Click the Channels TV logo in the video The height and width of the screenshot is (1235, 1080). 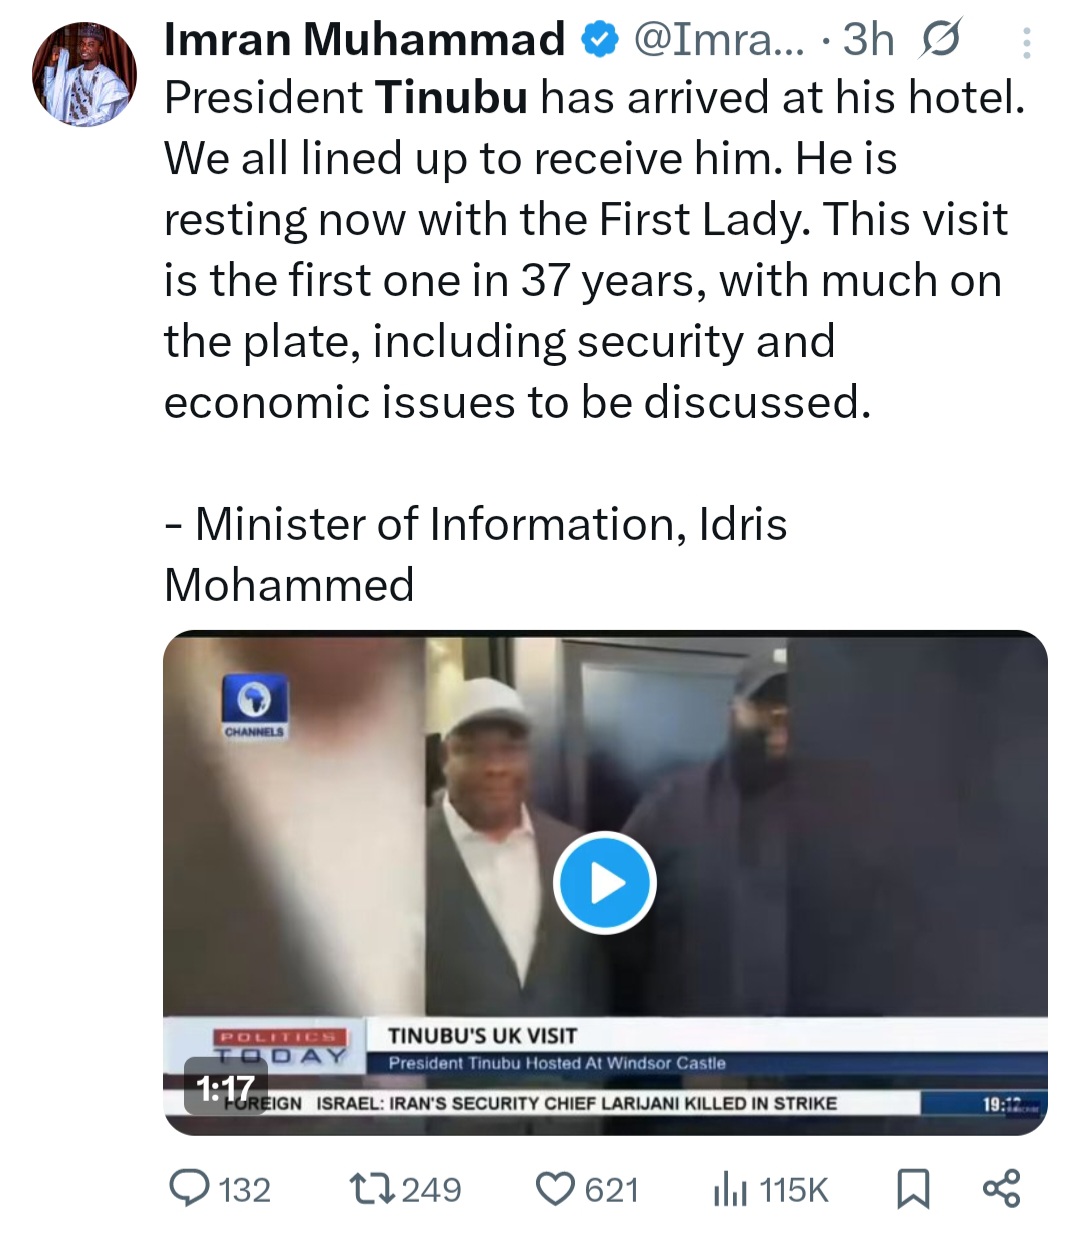(x=251, y=709)
